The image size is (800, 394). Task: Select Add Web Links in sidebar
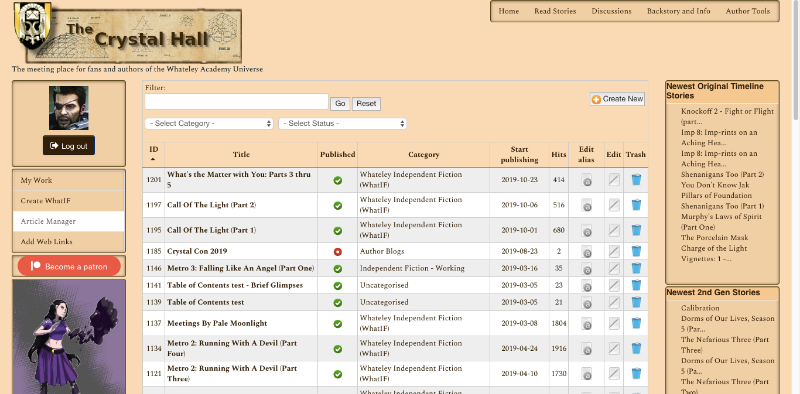68,242
